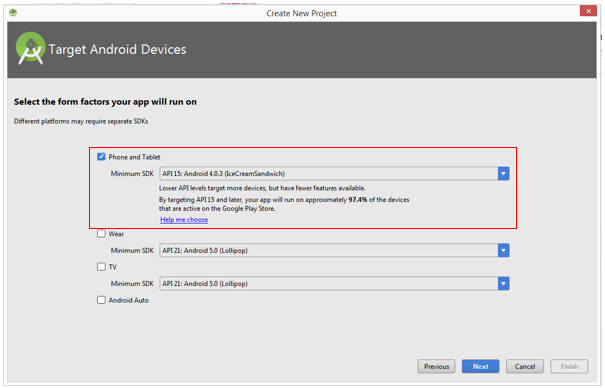Close the Create New Project dialog

[588, 11]
